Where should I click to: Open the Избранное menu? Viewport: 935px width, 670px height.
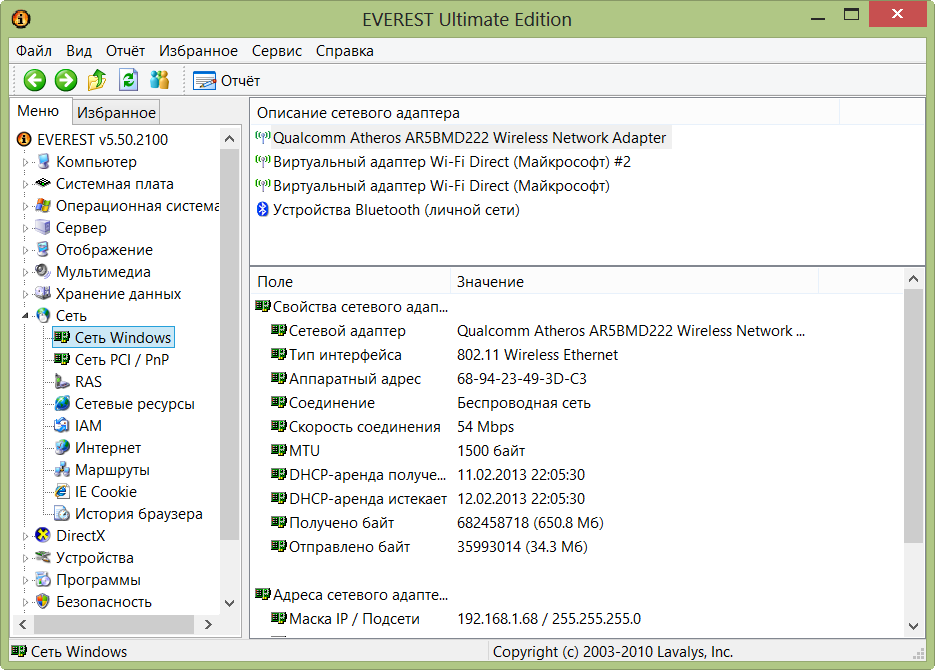[198, 51]
